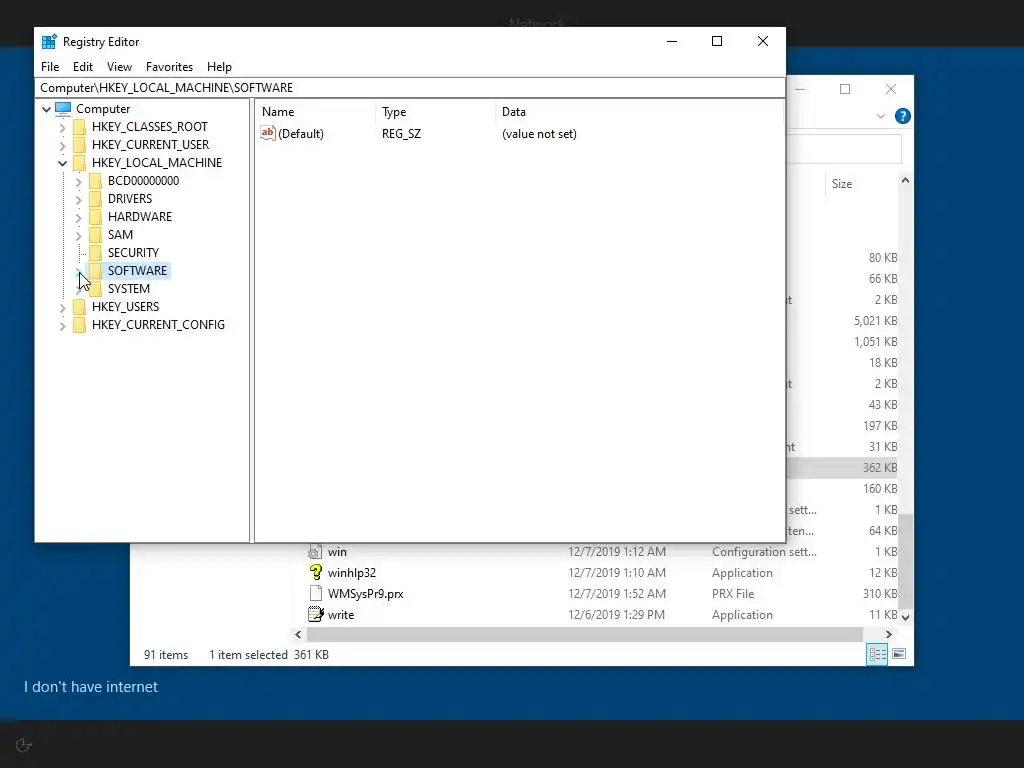Select the winhlp32 file name

(352, 573)
